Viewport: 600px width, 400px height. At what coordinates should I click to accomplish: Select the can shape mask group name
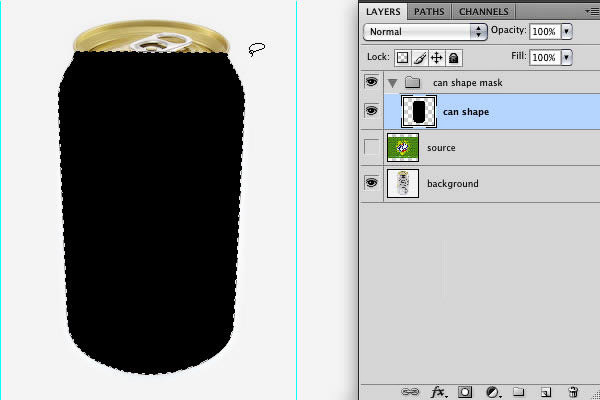(468, 83)
